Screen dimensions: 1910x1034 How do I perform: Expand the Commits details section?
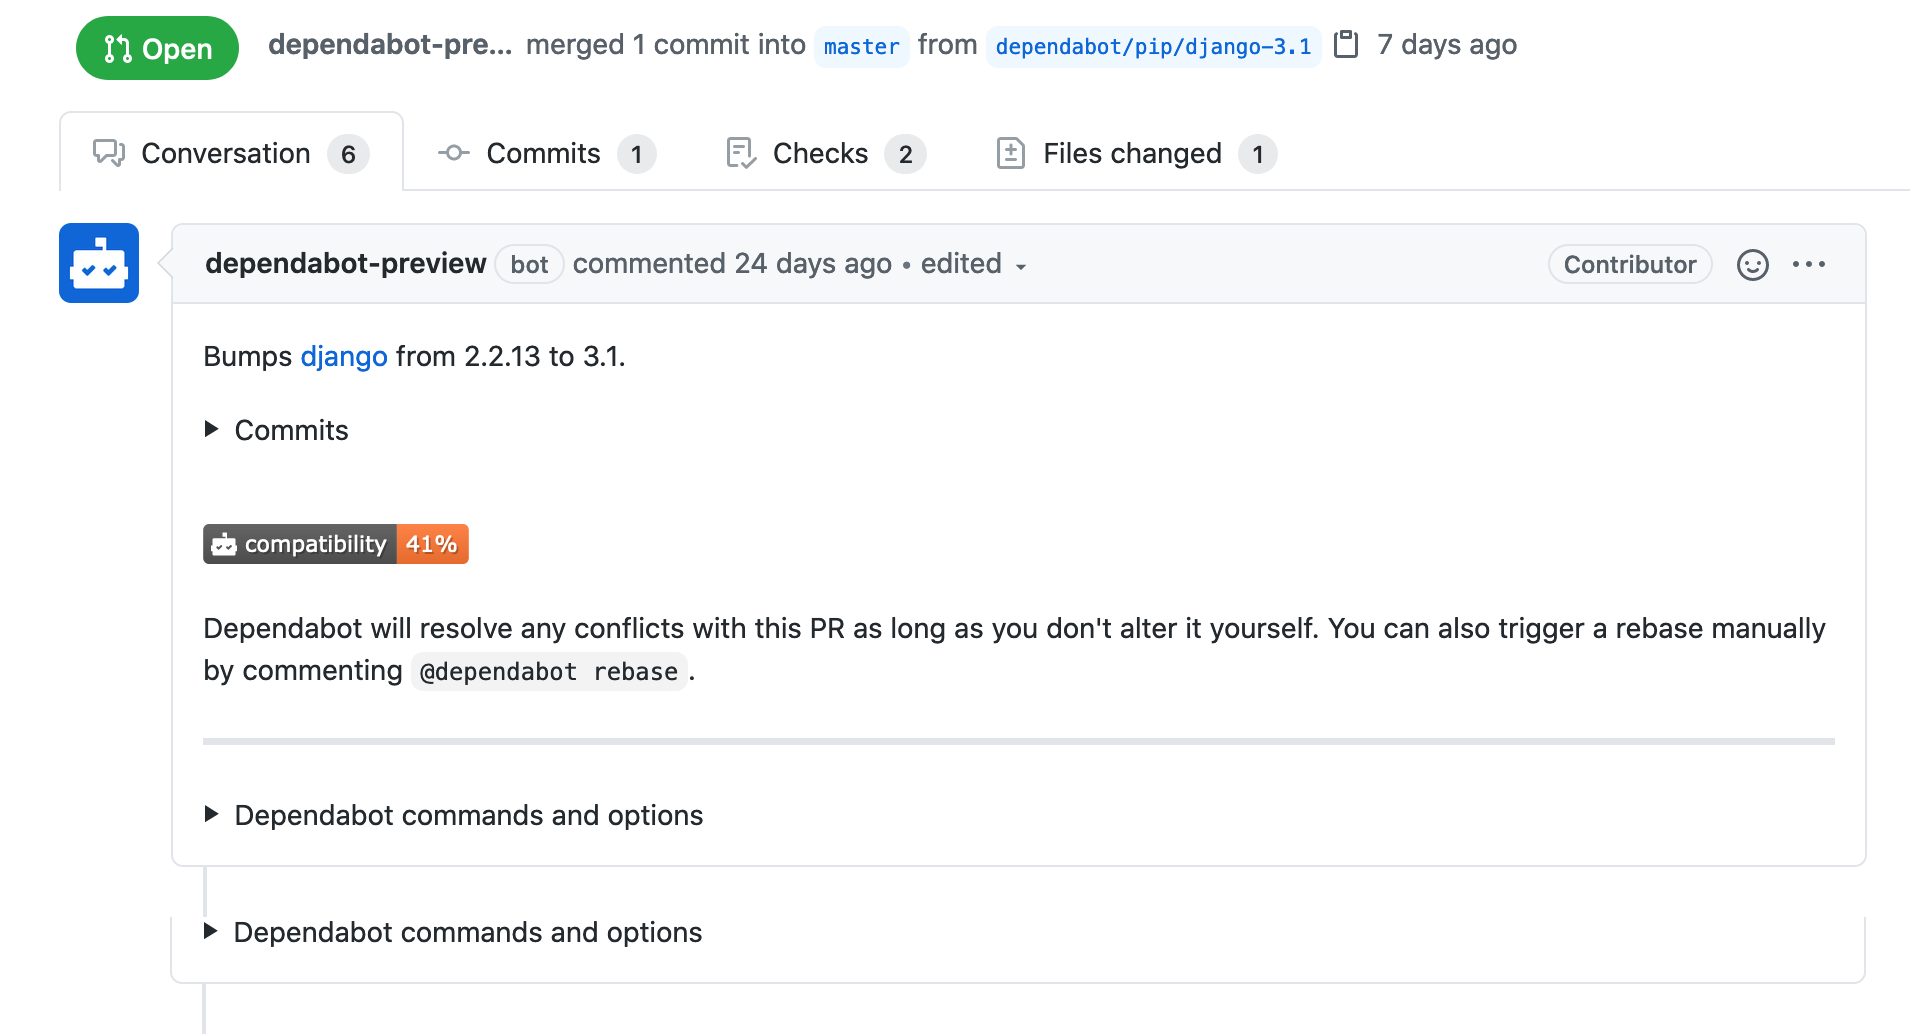click(x=277, y=430)
